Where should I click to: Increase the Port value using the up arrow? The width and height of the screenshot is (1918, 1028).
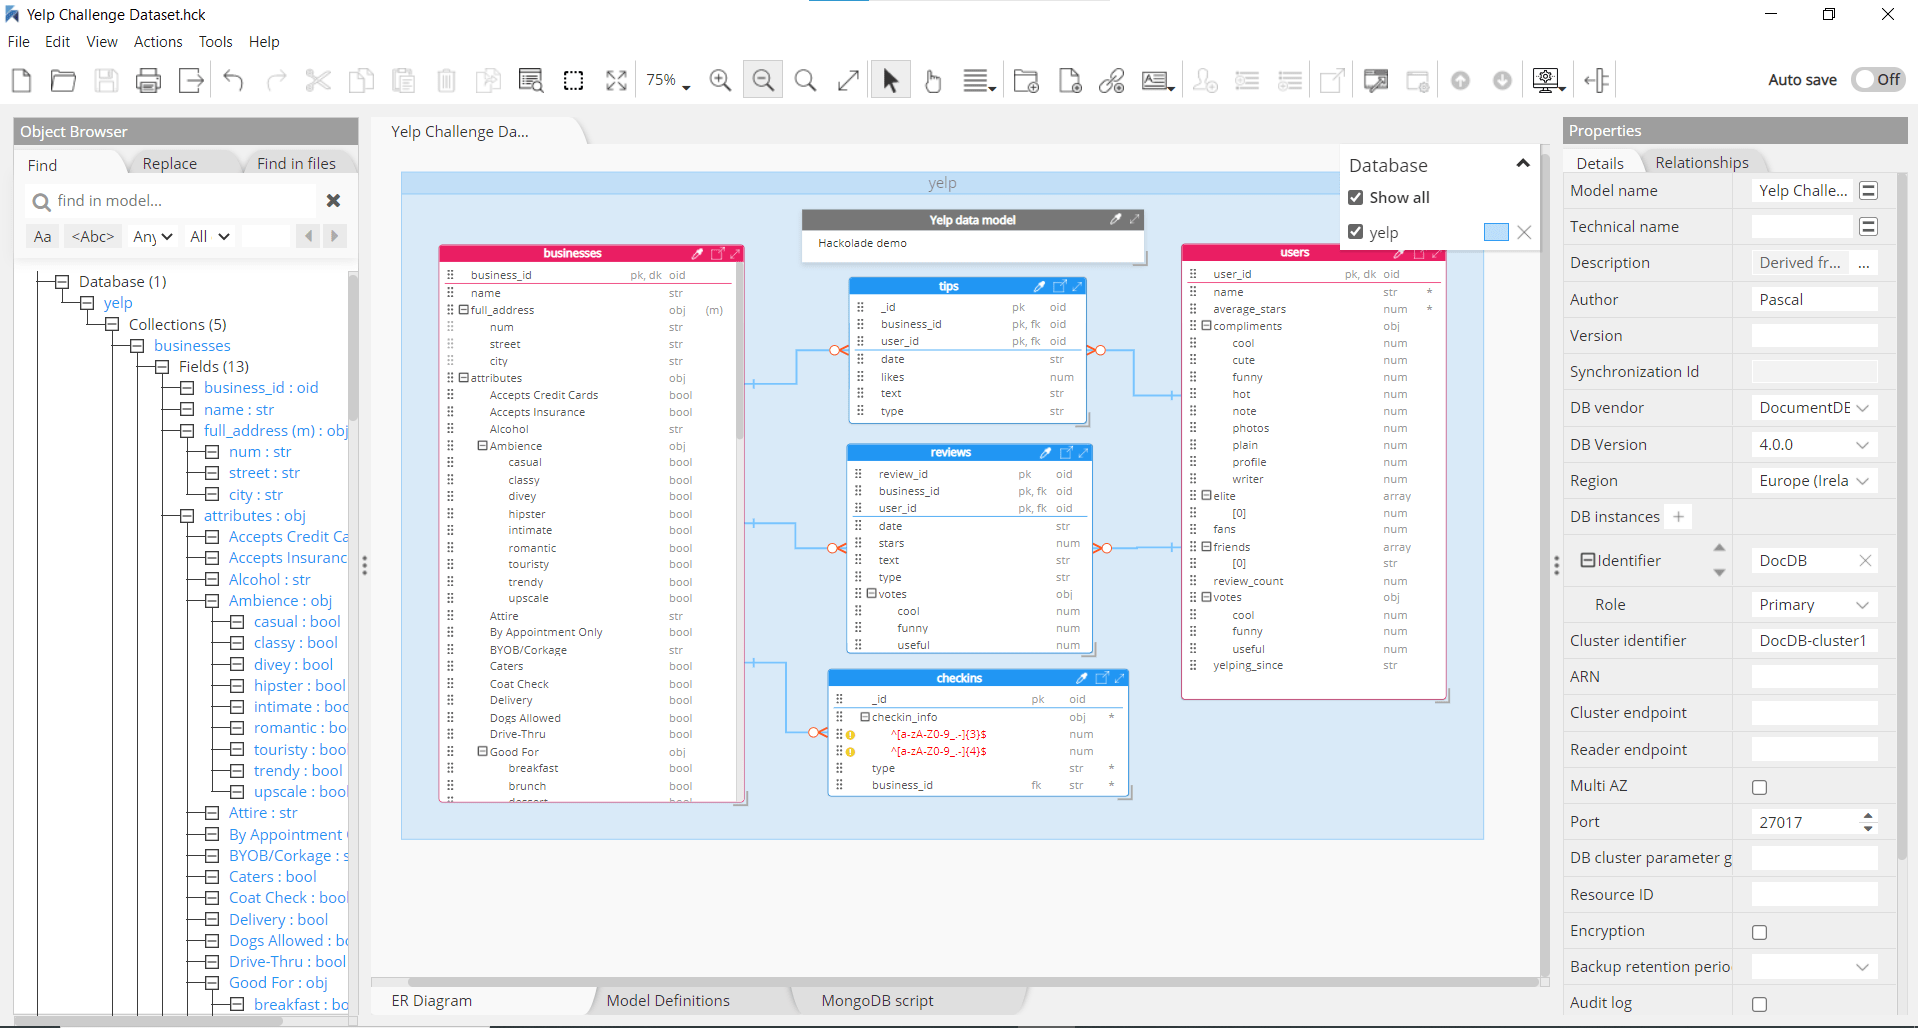coord(1868,816)
